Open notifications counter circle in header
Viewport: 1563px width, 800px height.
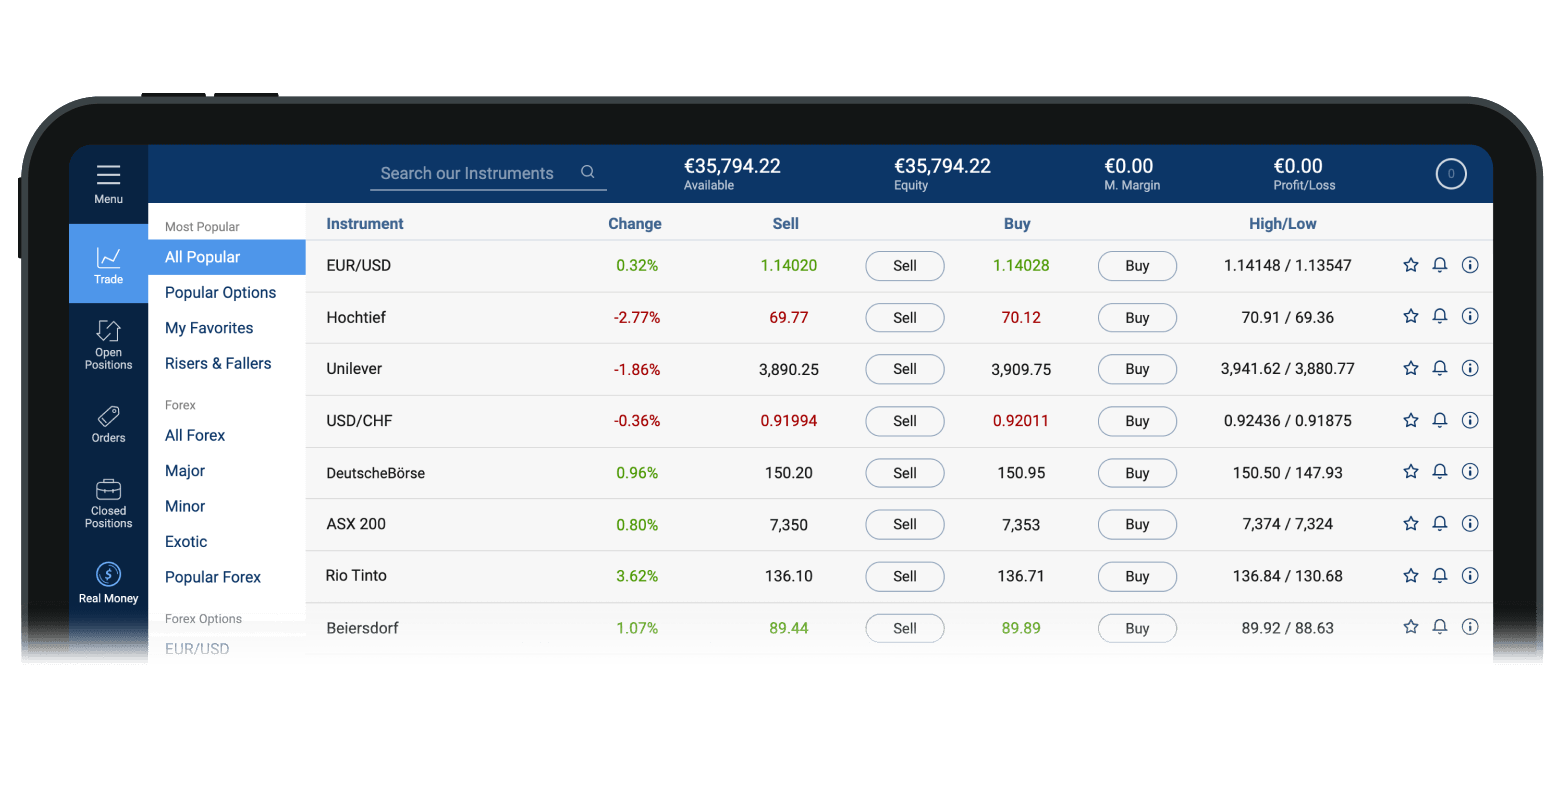(1450, 174)
